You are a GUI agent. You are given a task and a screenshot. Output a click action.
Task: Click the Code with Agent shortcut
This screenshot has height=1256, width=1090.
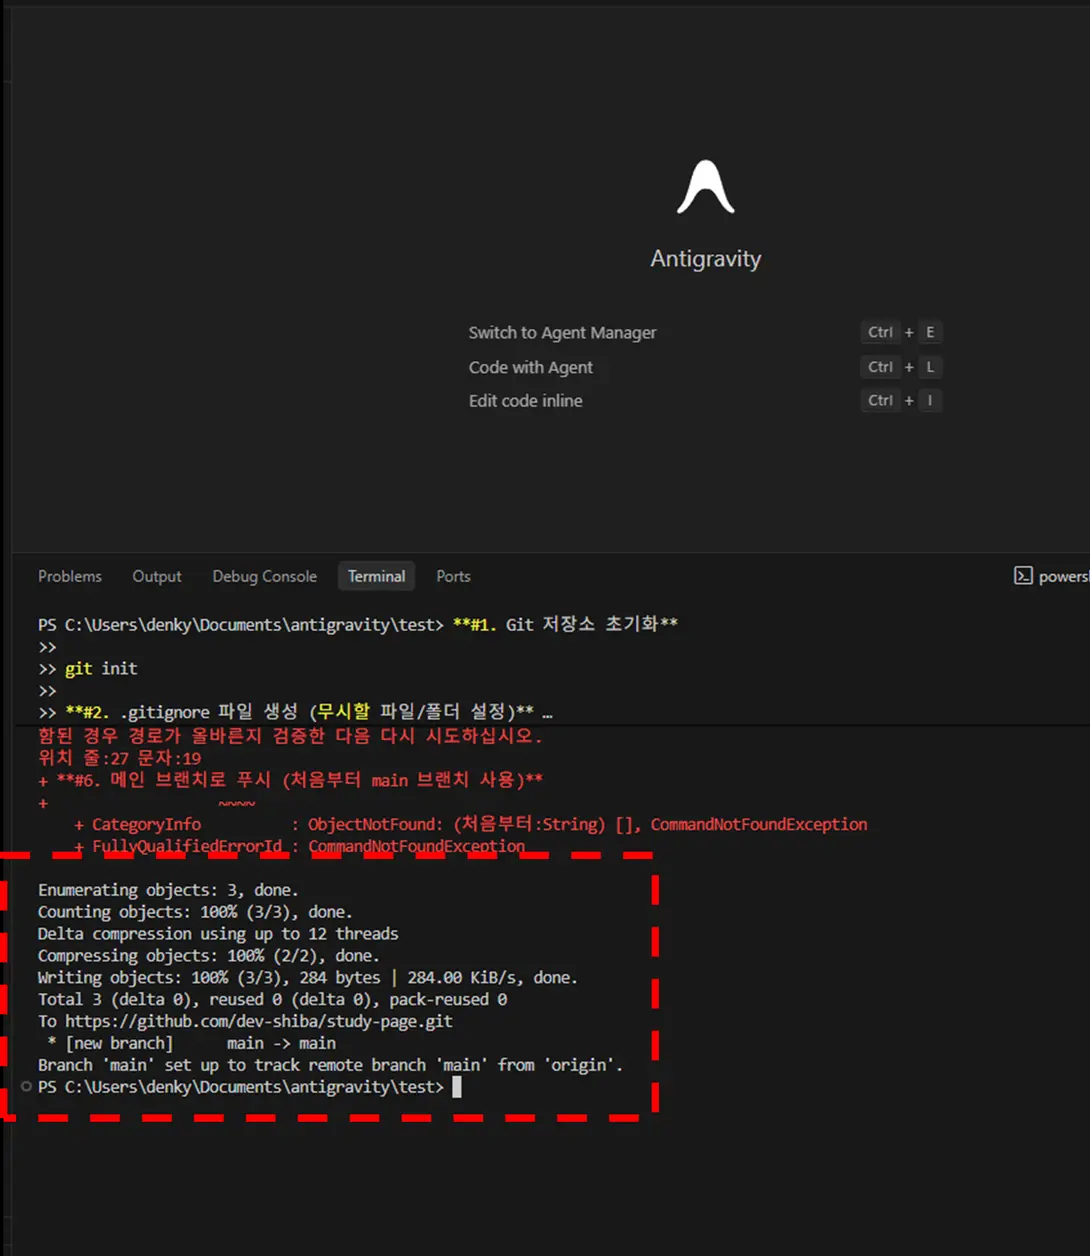click(x=530, y=367)
